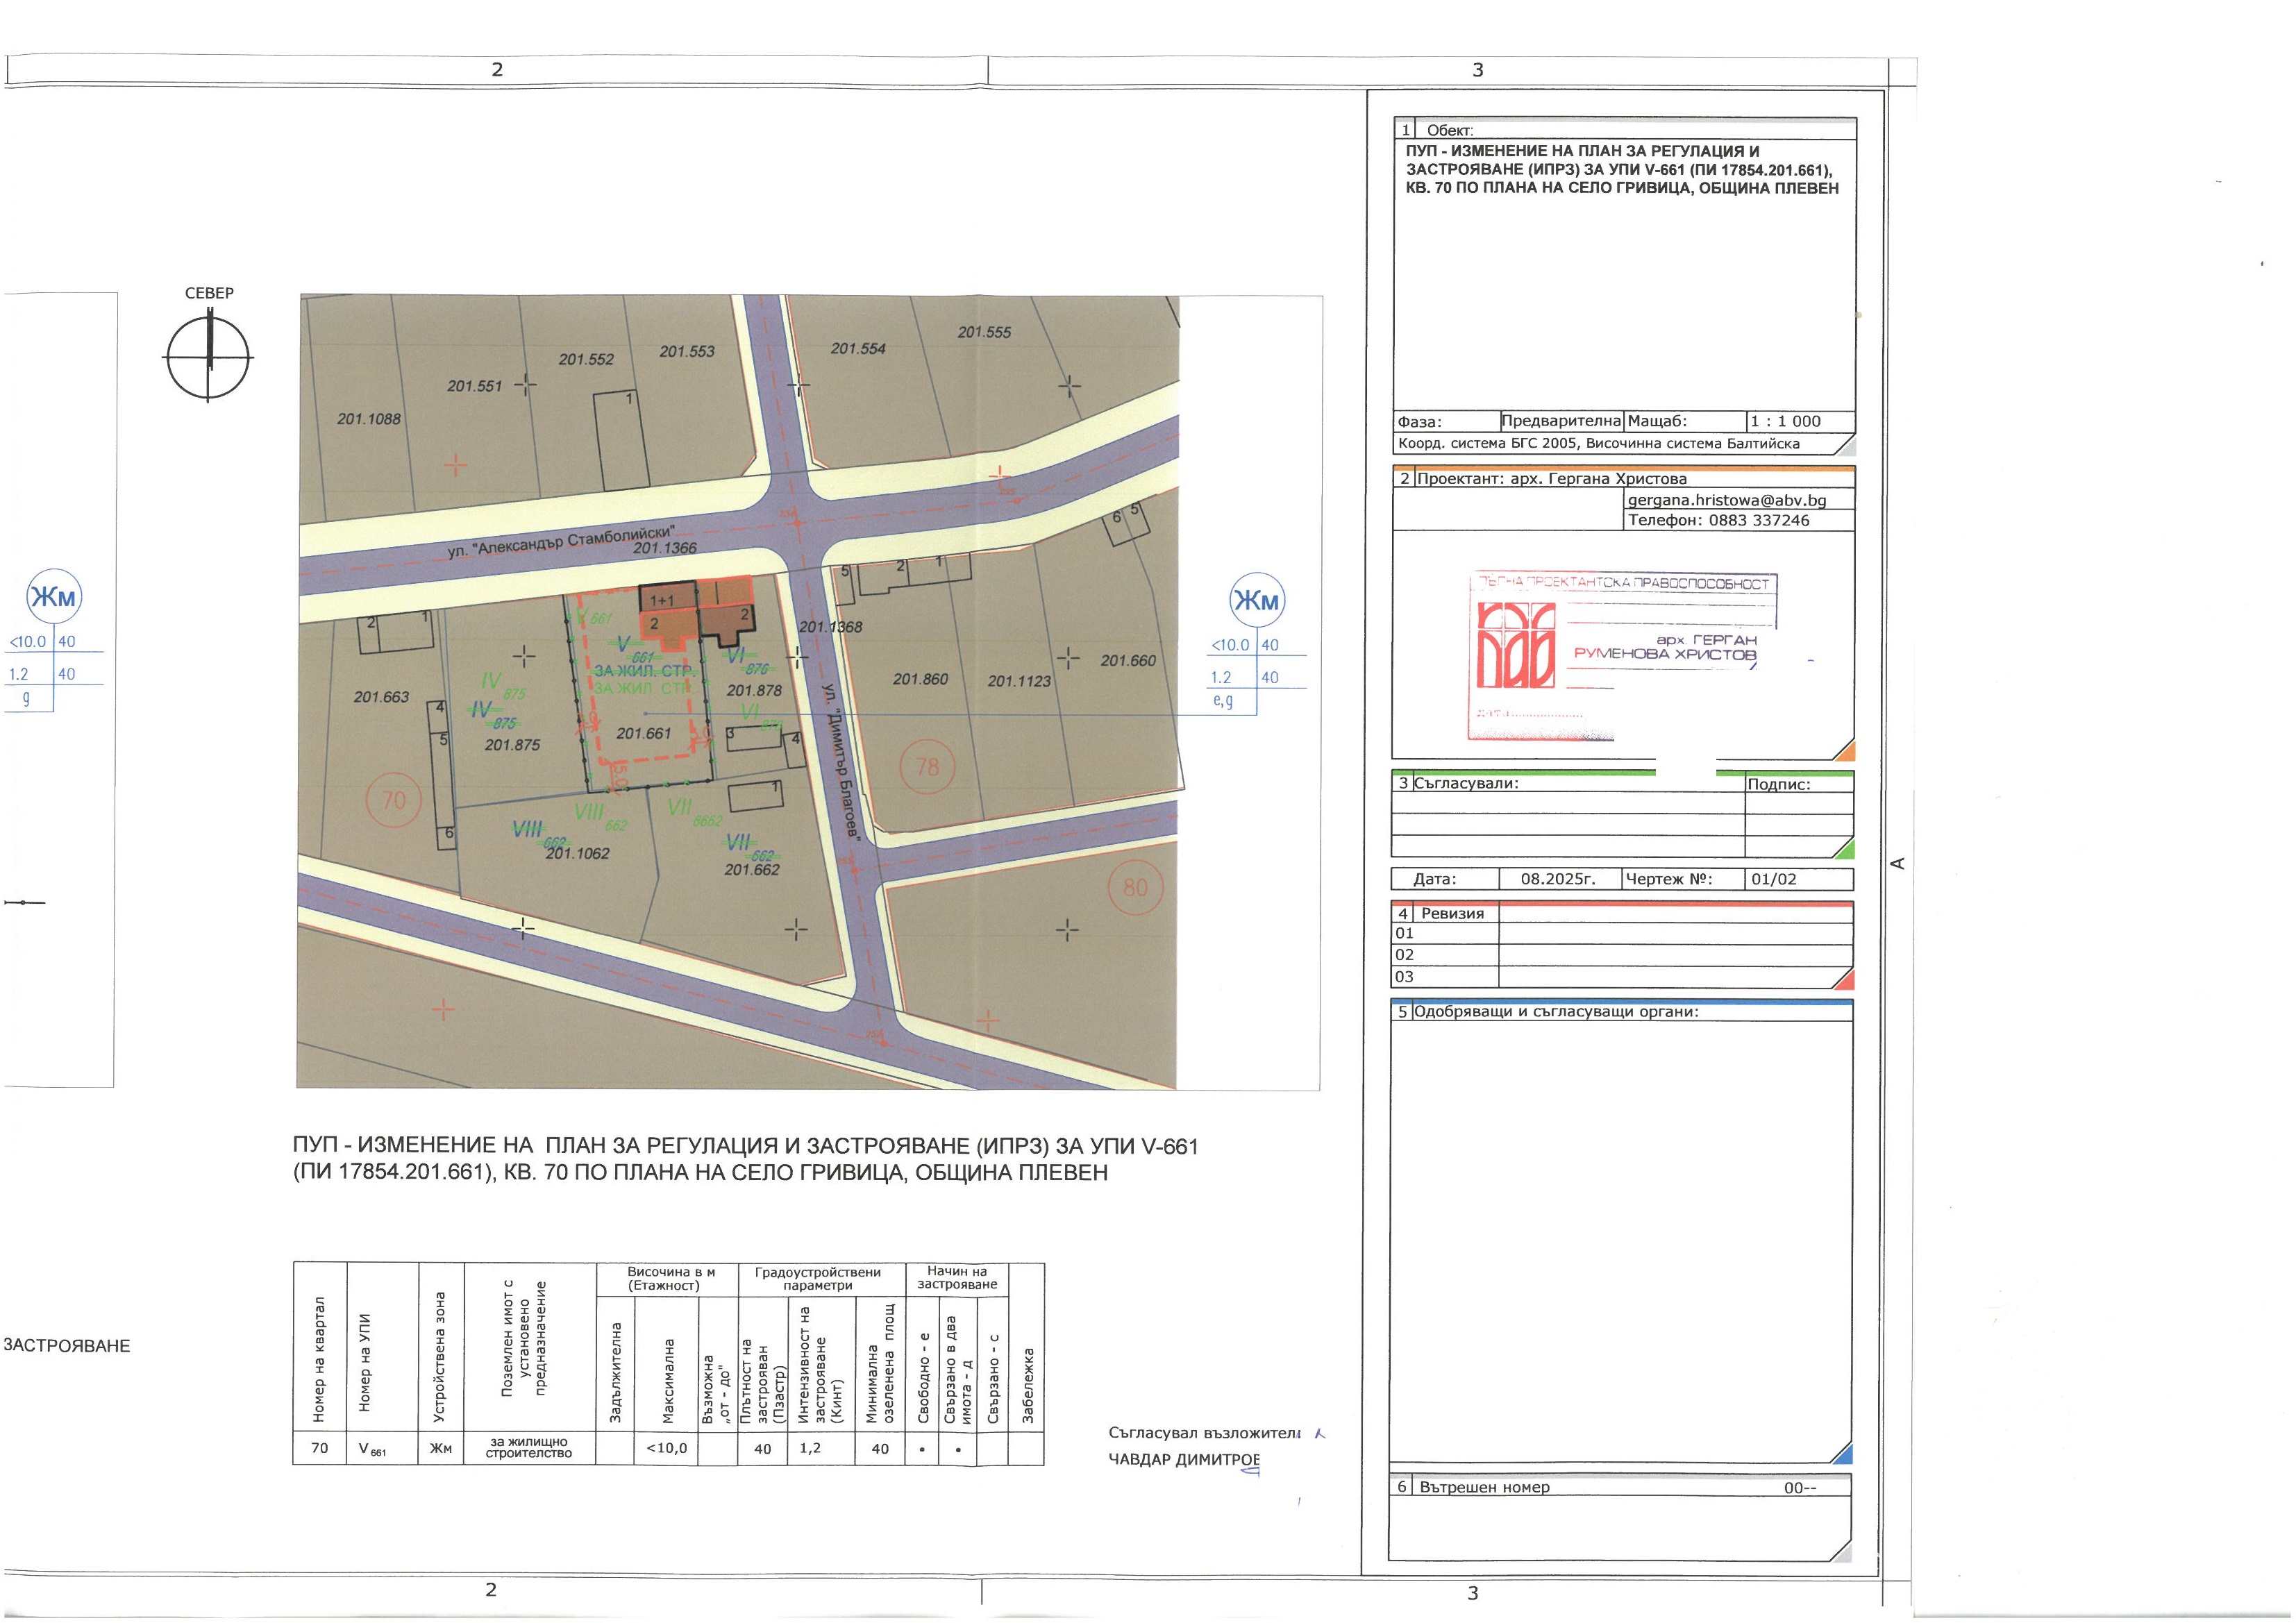Click the 'Предварителна' phase value
This screenshot has width=2296, height=1623.
click(x=1561, y=421)
